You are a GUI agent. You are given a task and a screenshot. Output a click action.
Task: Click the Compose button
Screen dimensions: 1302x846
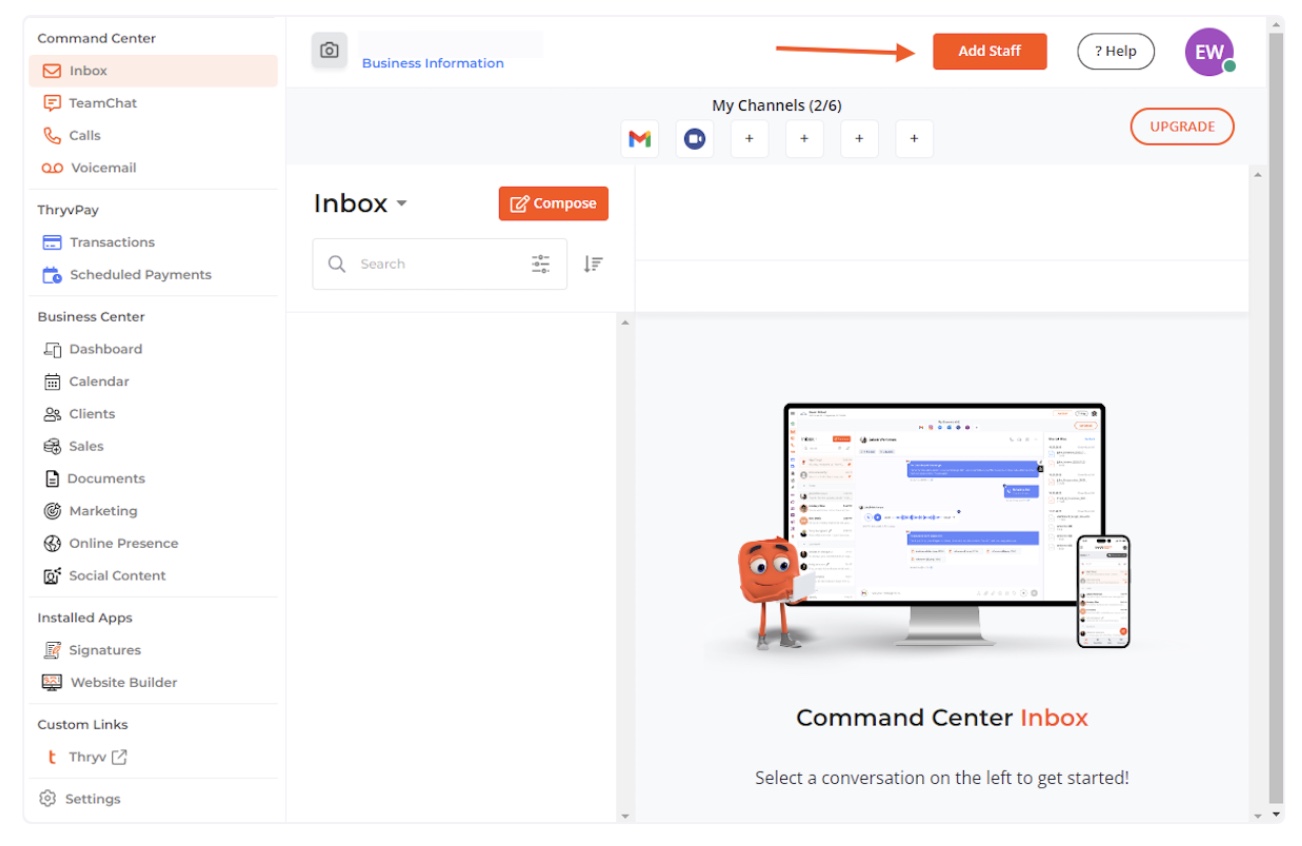[x=553, y=203]
